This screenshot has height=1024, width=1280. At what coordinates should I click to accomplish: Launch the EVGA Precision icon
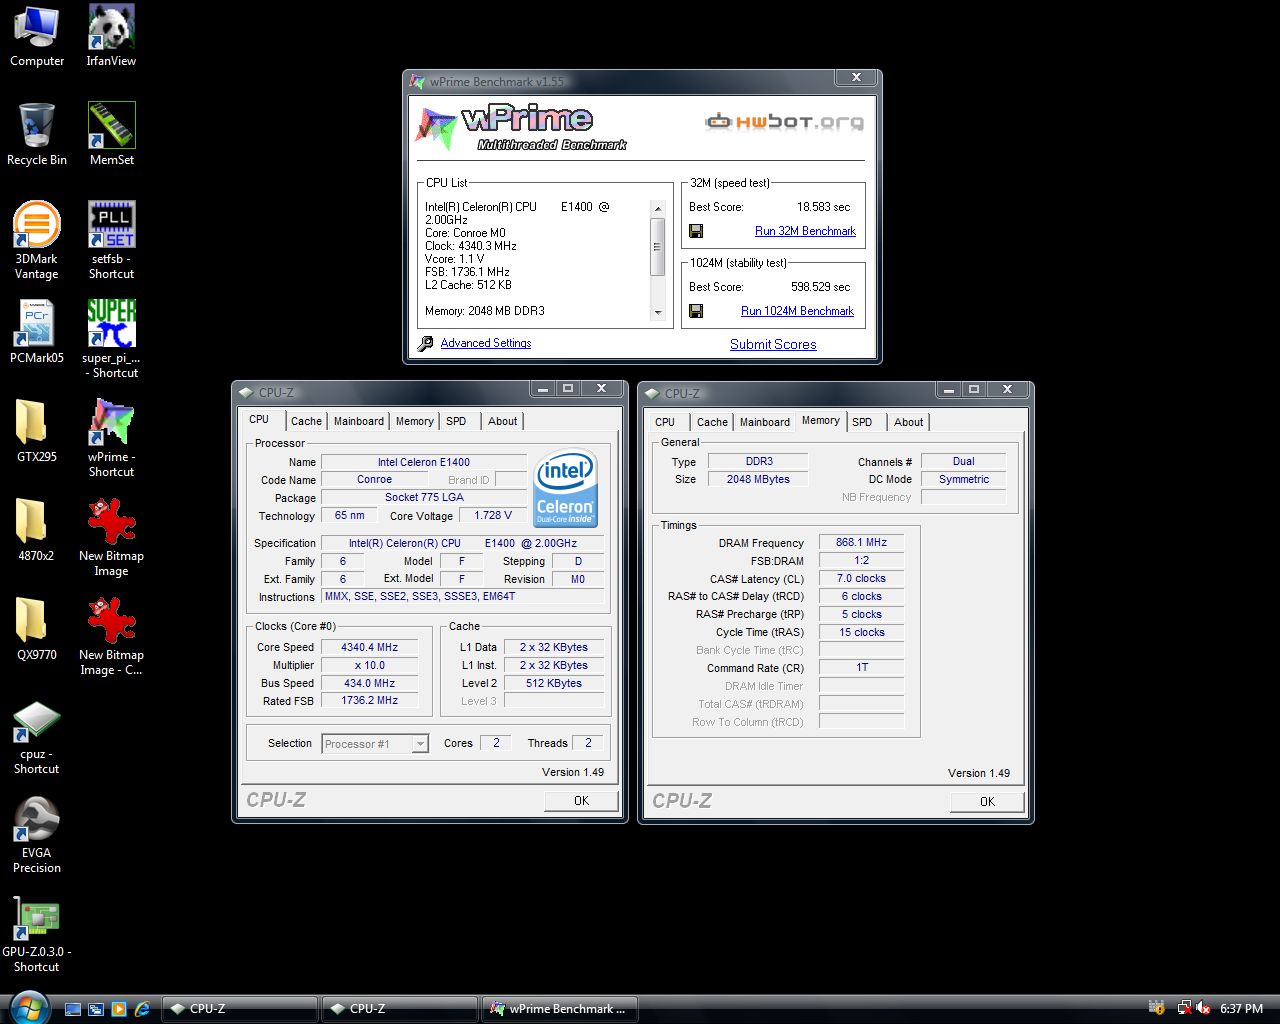(37, 836)
